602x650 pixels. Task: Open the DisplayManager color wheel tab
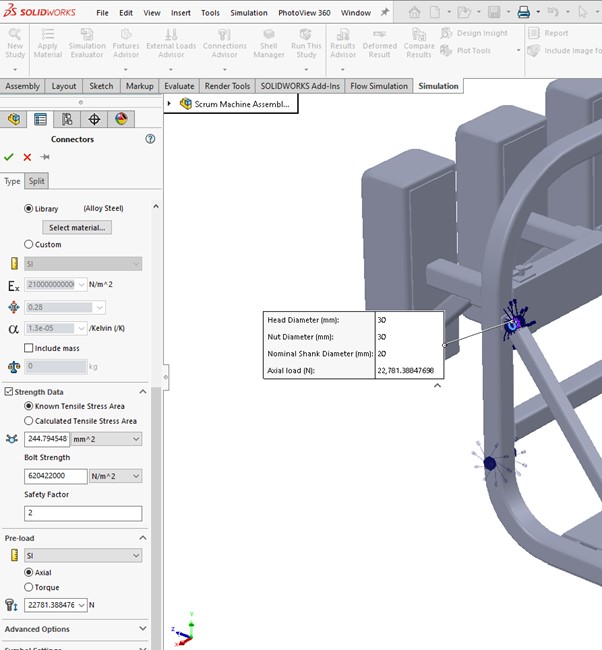click(121, 119)
